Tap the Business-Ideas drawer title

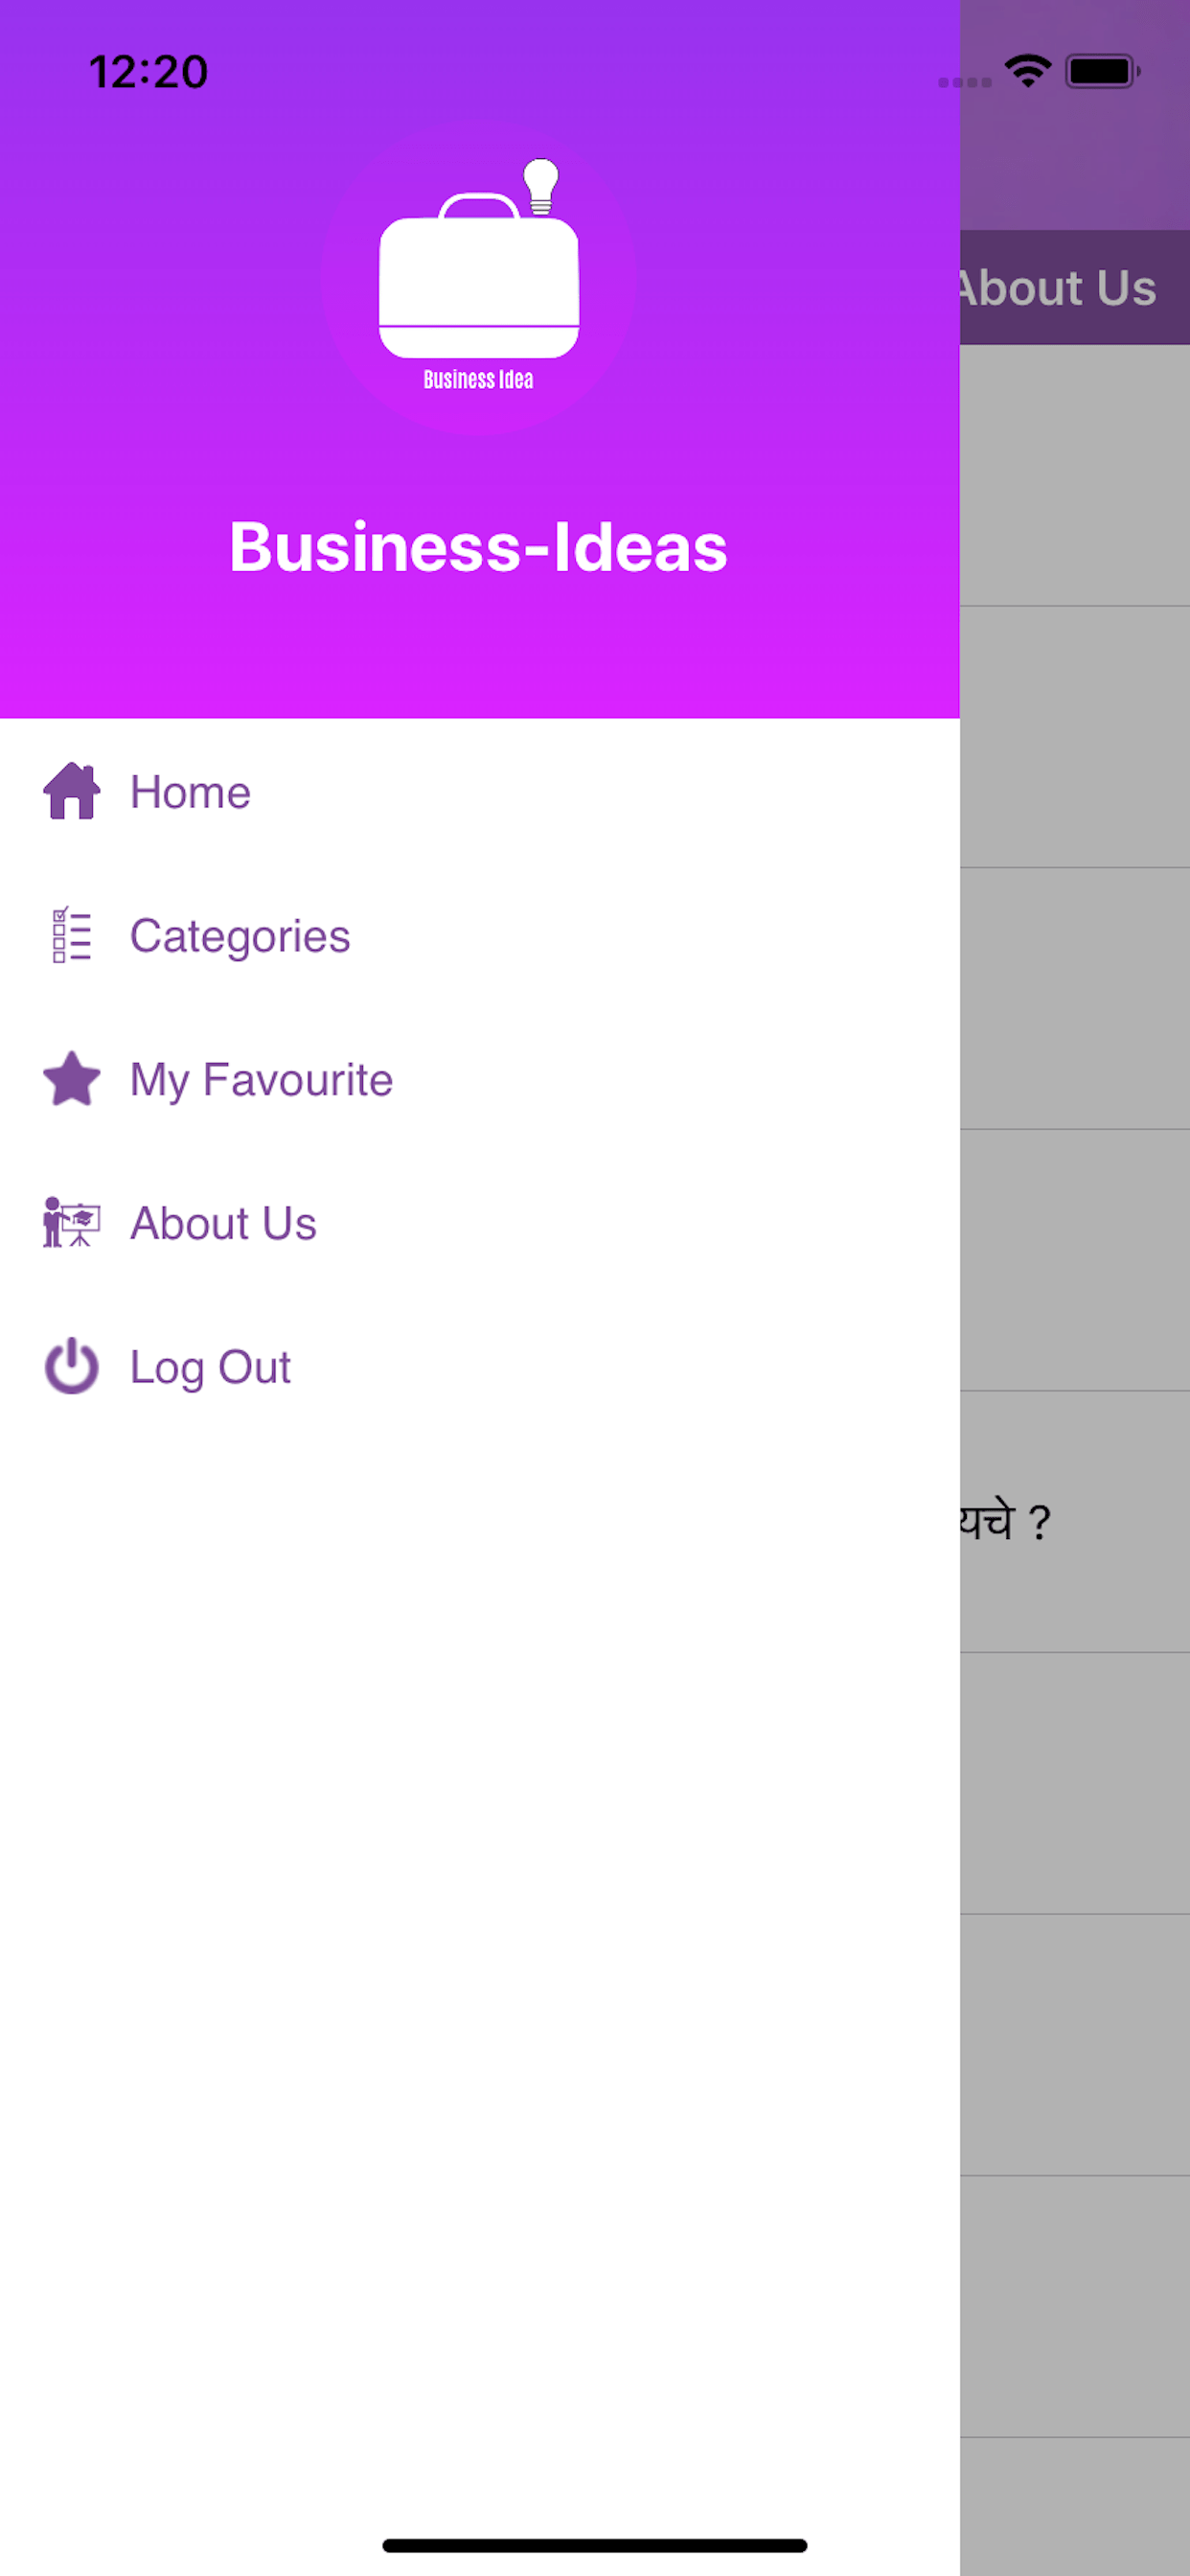(x=479, y=547)
